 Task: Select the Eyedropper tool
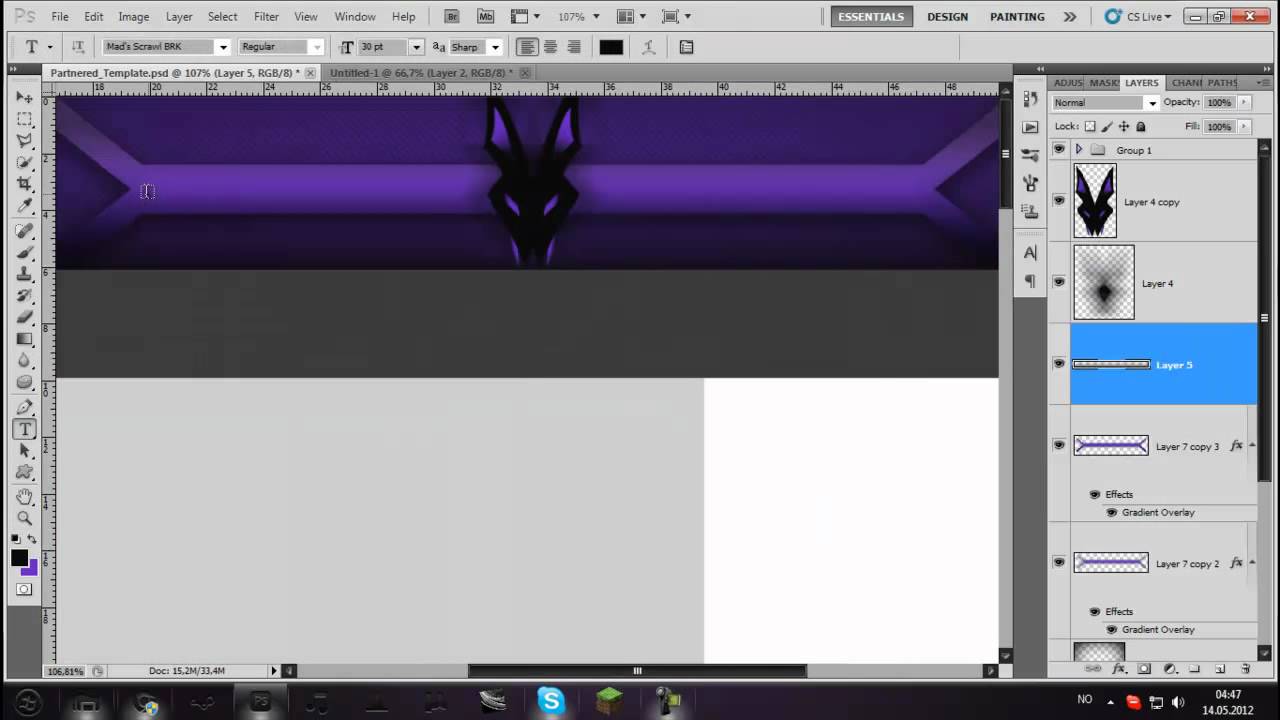point(24,206)
